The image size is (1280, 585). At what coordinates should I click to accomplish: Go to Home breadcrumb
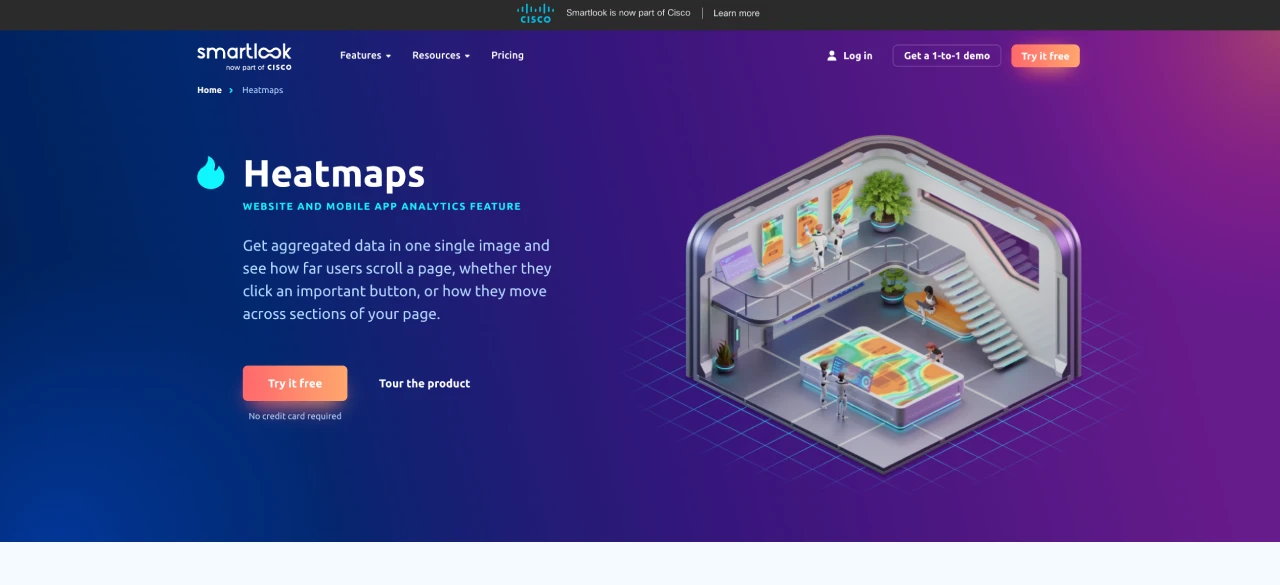(x=209, y=90)
